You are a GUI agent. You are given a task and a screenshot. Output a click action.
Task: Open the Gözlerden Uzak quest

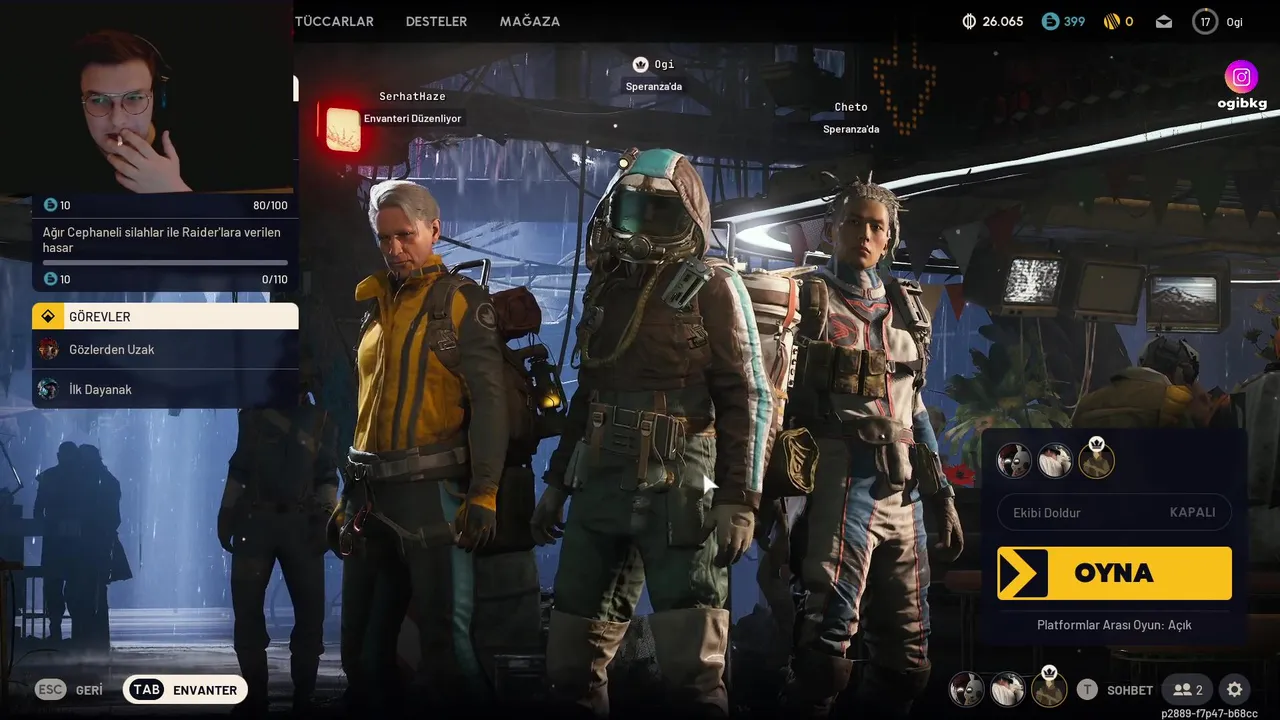[165, 349]
